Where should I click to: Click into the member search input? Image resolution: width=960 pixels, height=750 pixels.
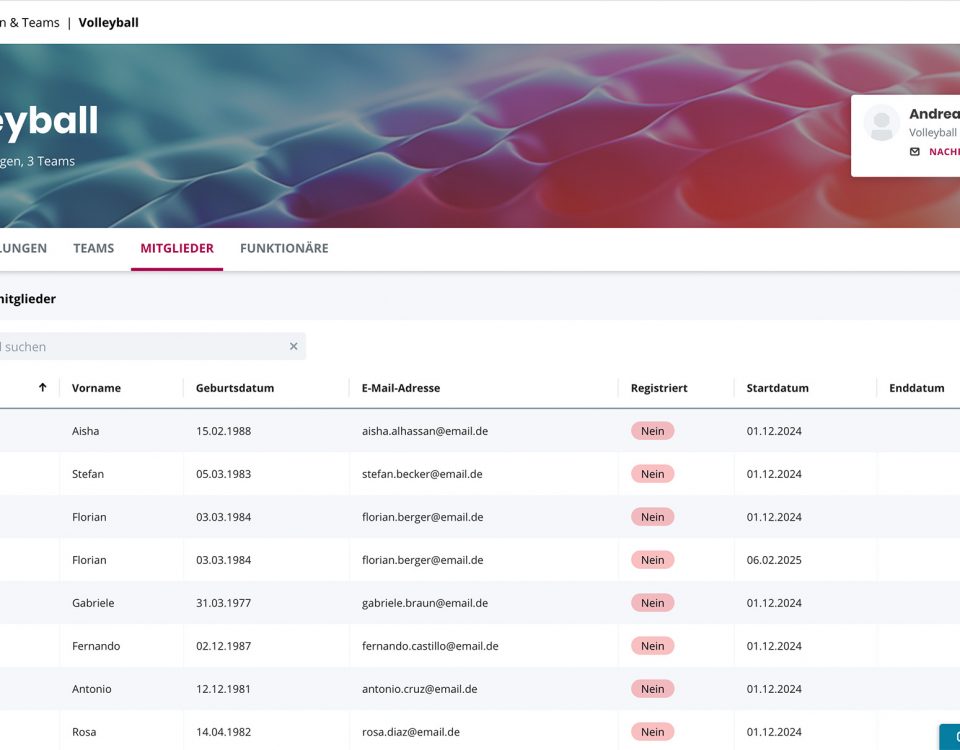pyautogui.click(x=140, y=347)
